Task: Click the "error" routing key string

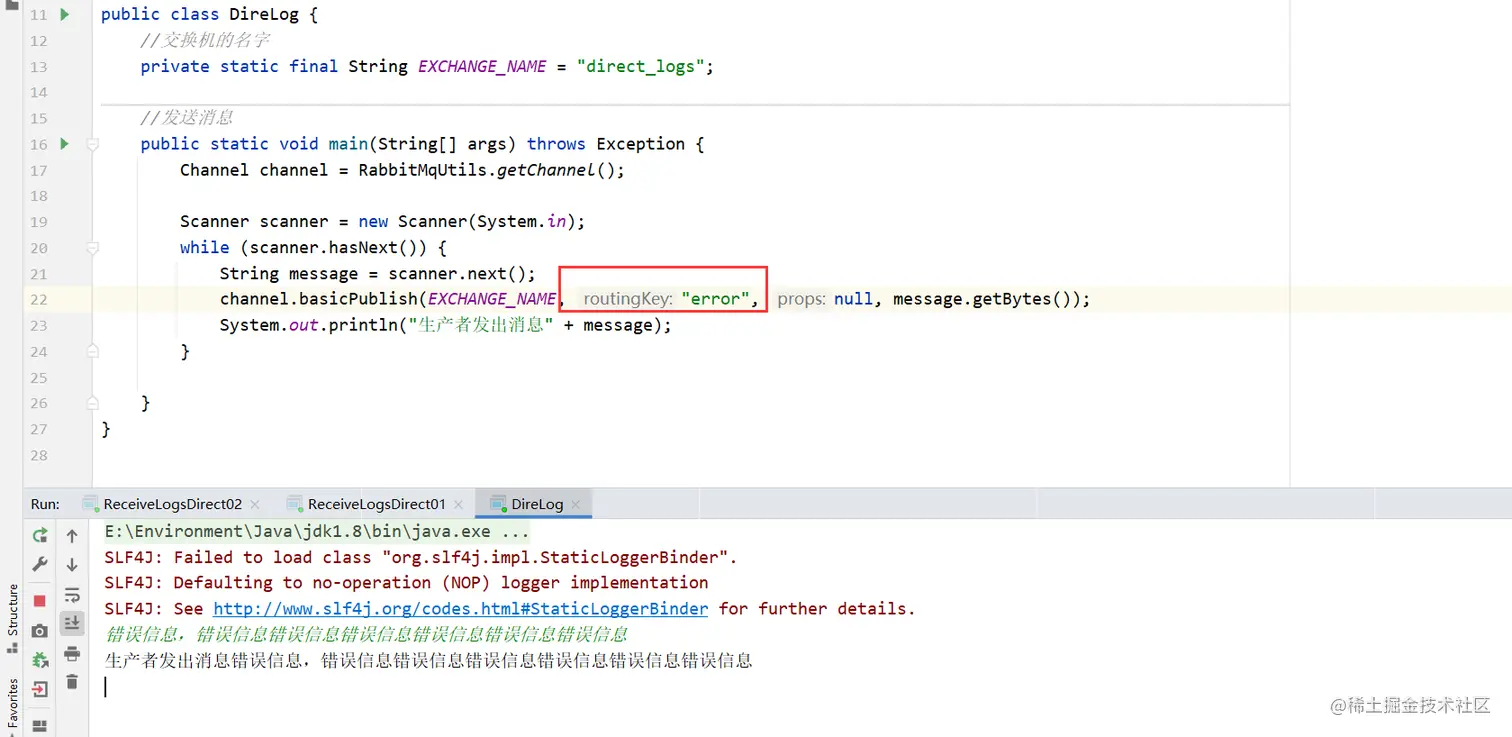Action: tap(715, 298)
